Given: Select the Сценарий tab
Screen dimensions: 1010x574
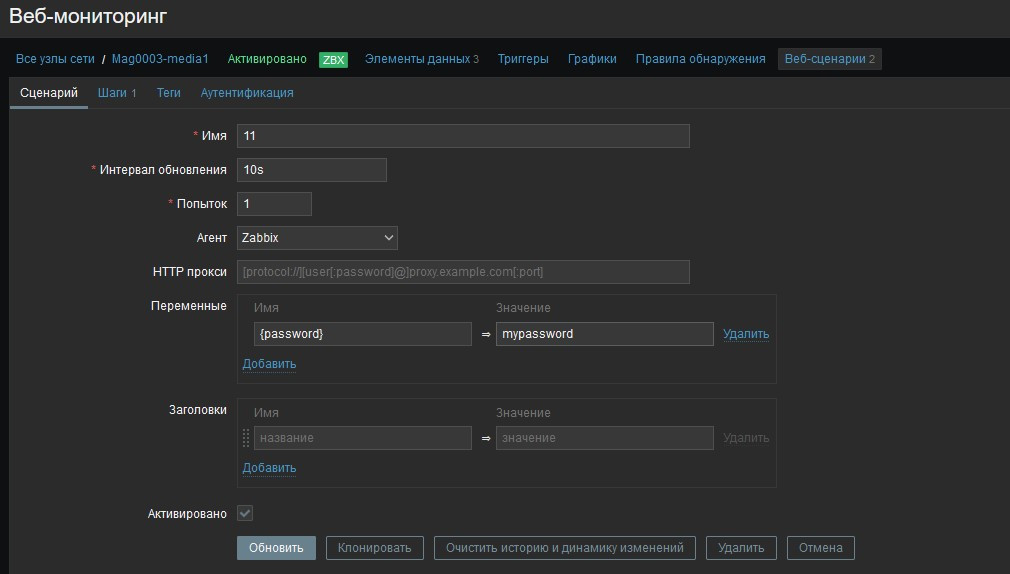Looking at the screenshot, I should 49,93.
